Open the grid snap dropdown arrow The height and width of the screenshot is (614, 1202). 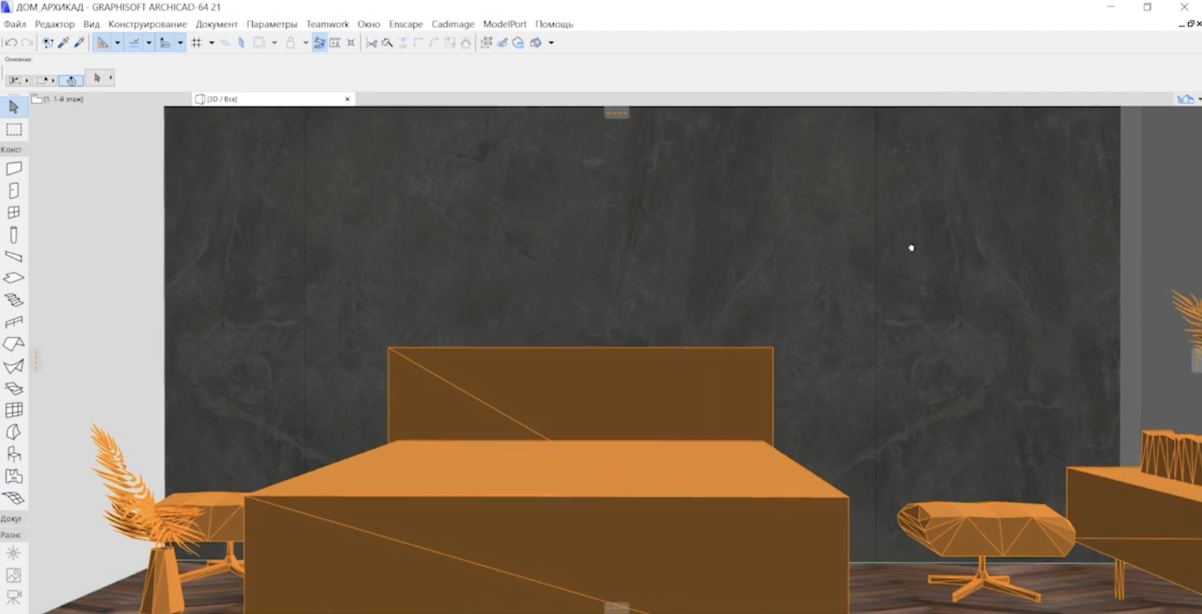211,42
